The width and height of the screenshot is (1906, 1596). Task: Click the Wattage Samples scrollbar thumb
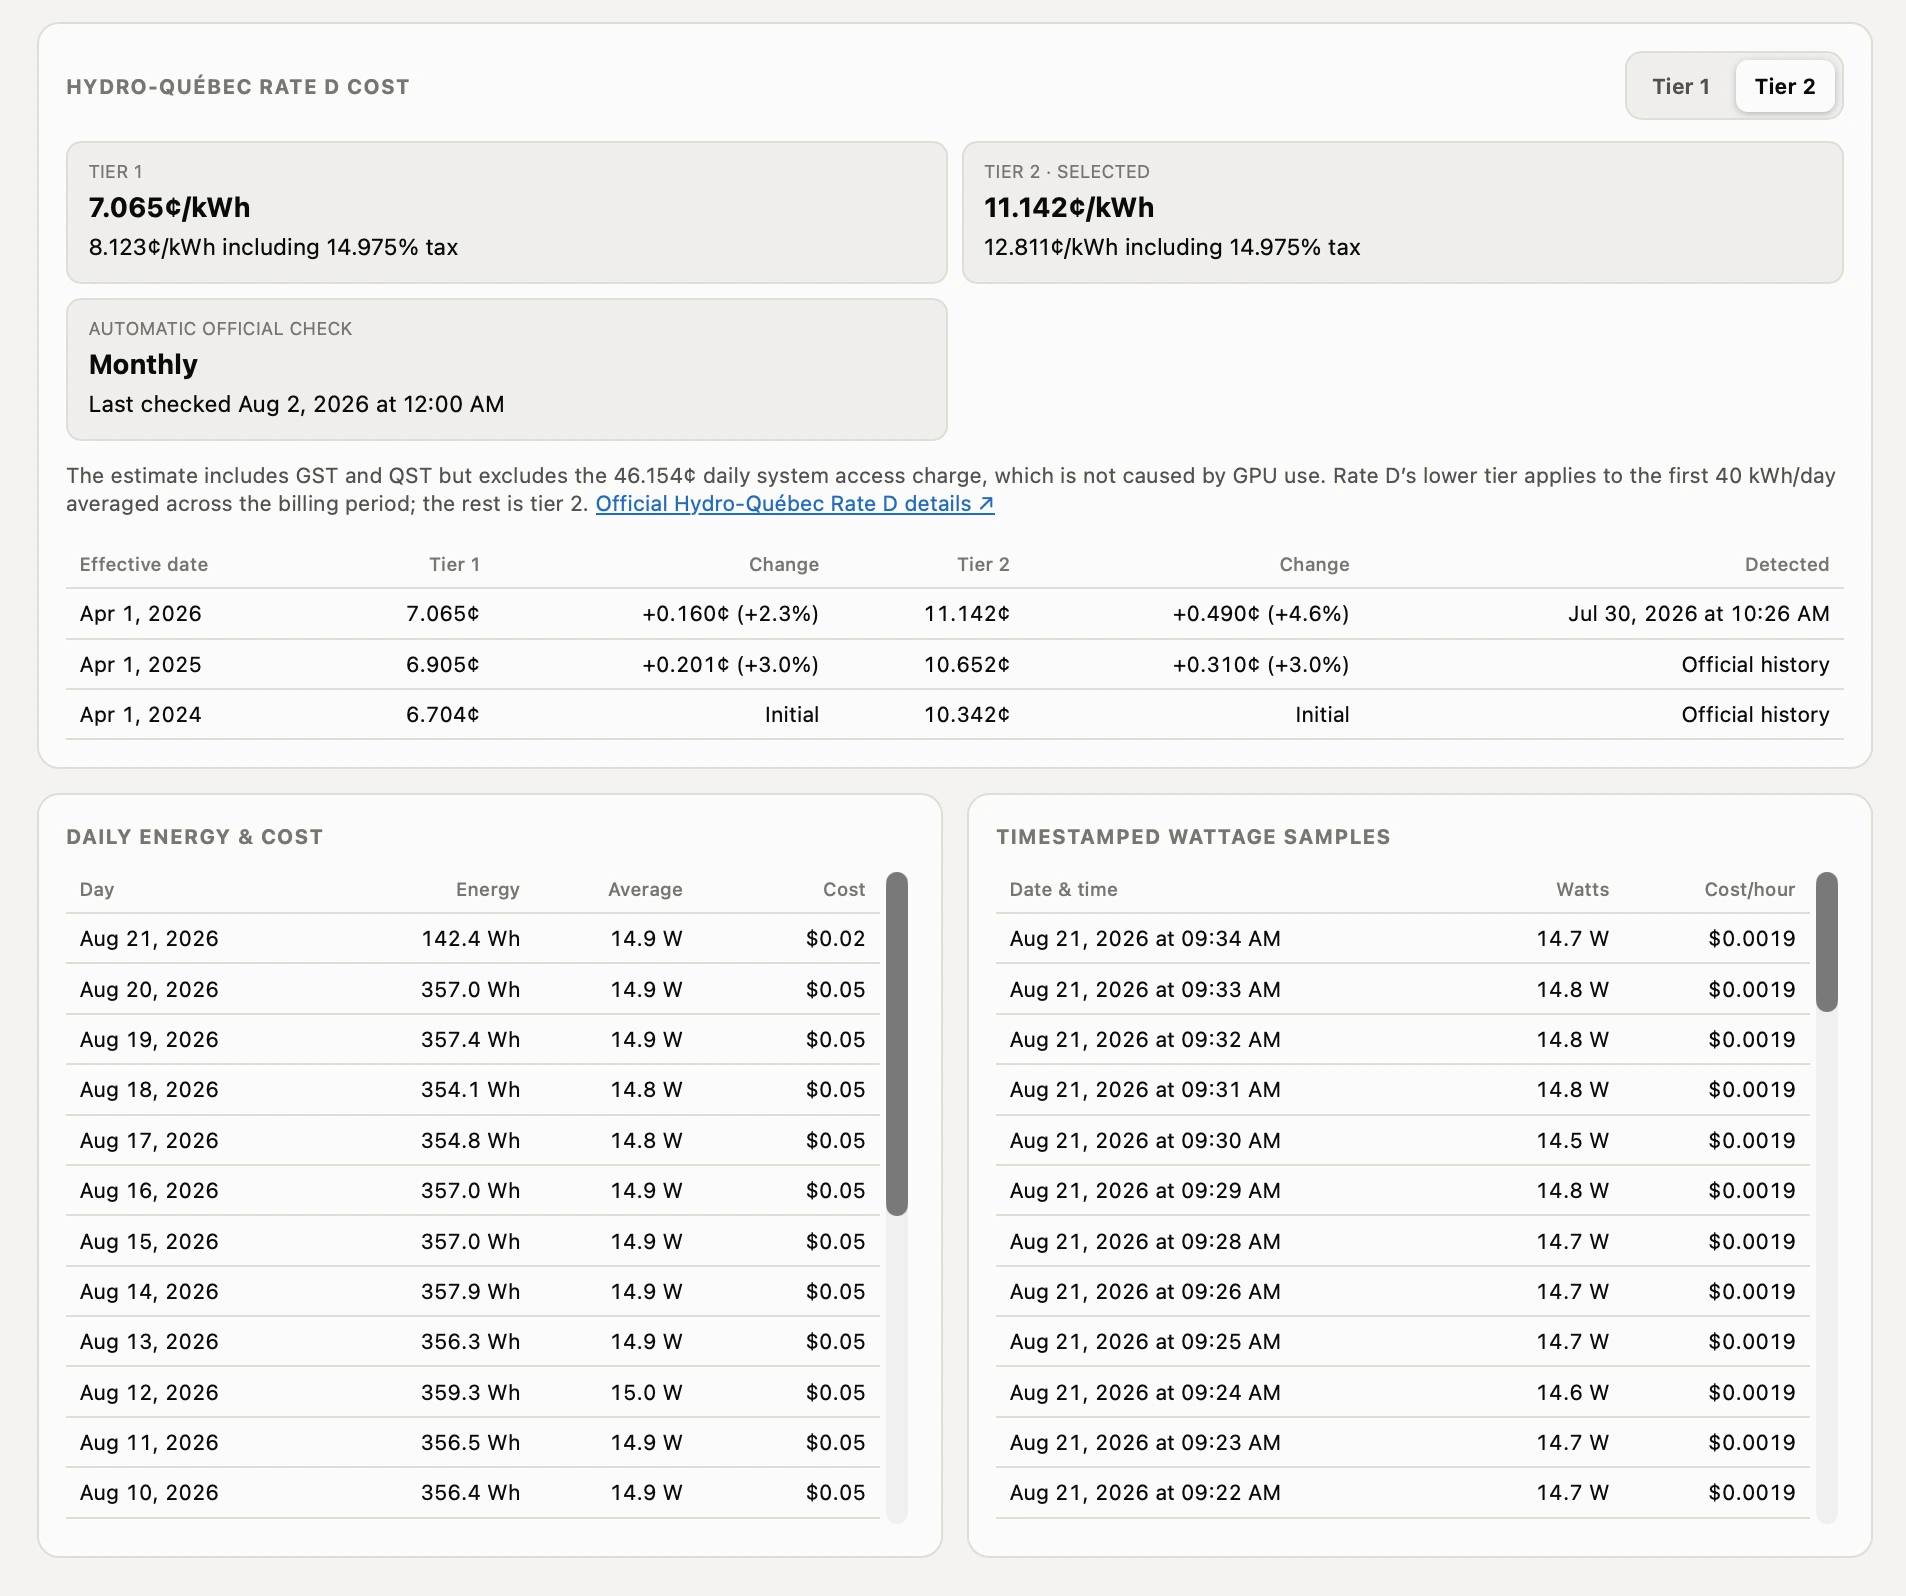[x=1827, y=942]
